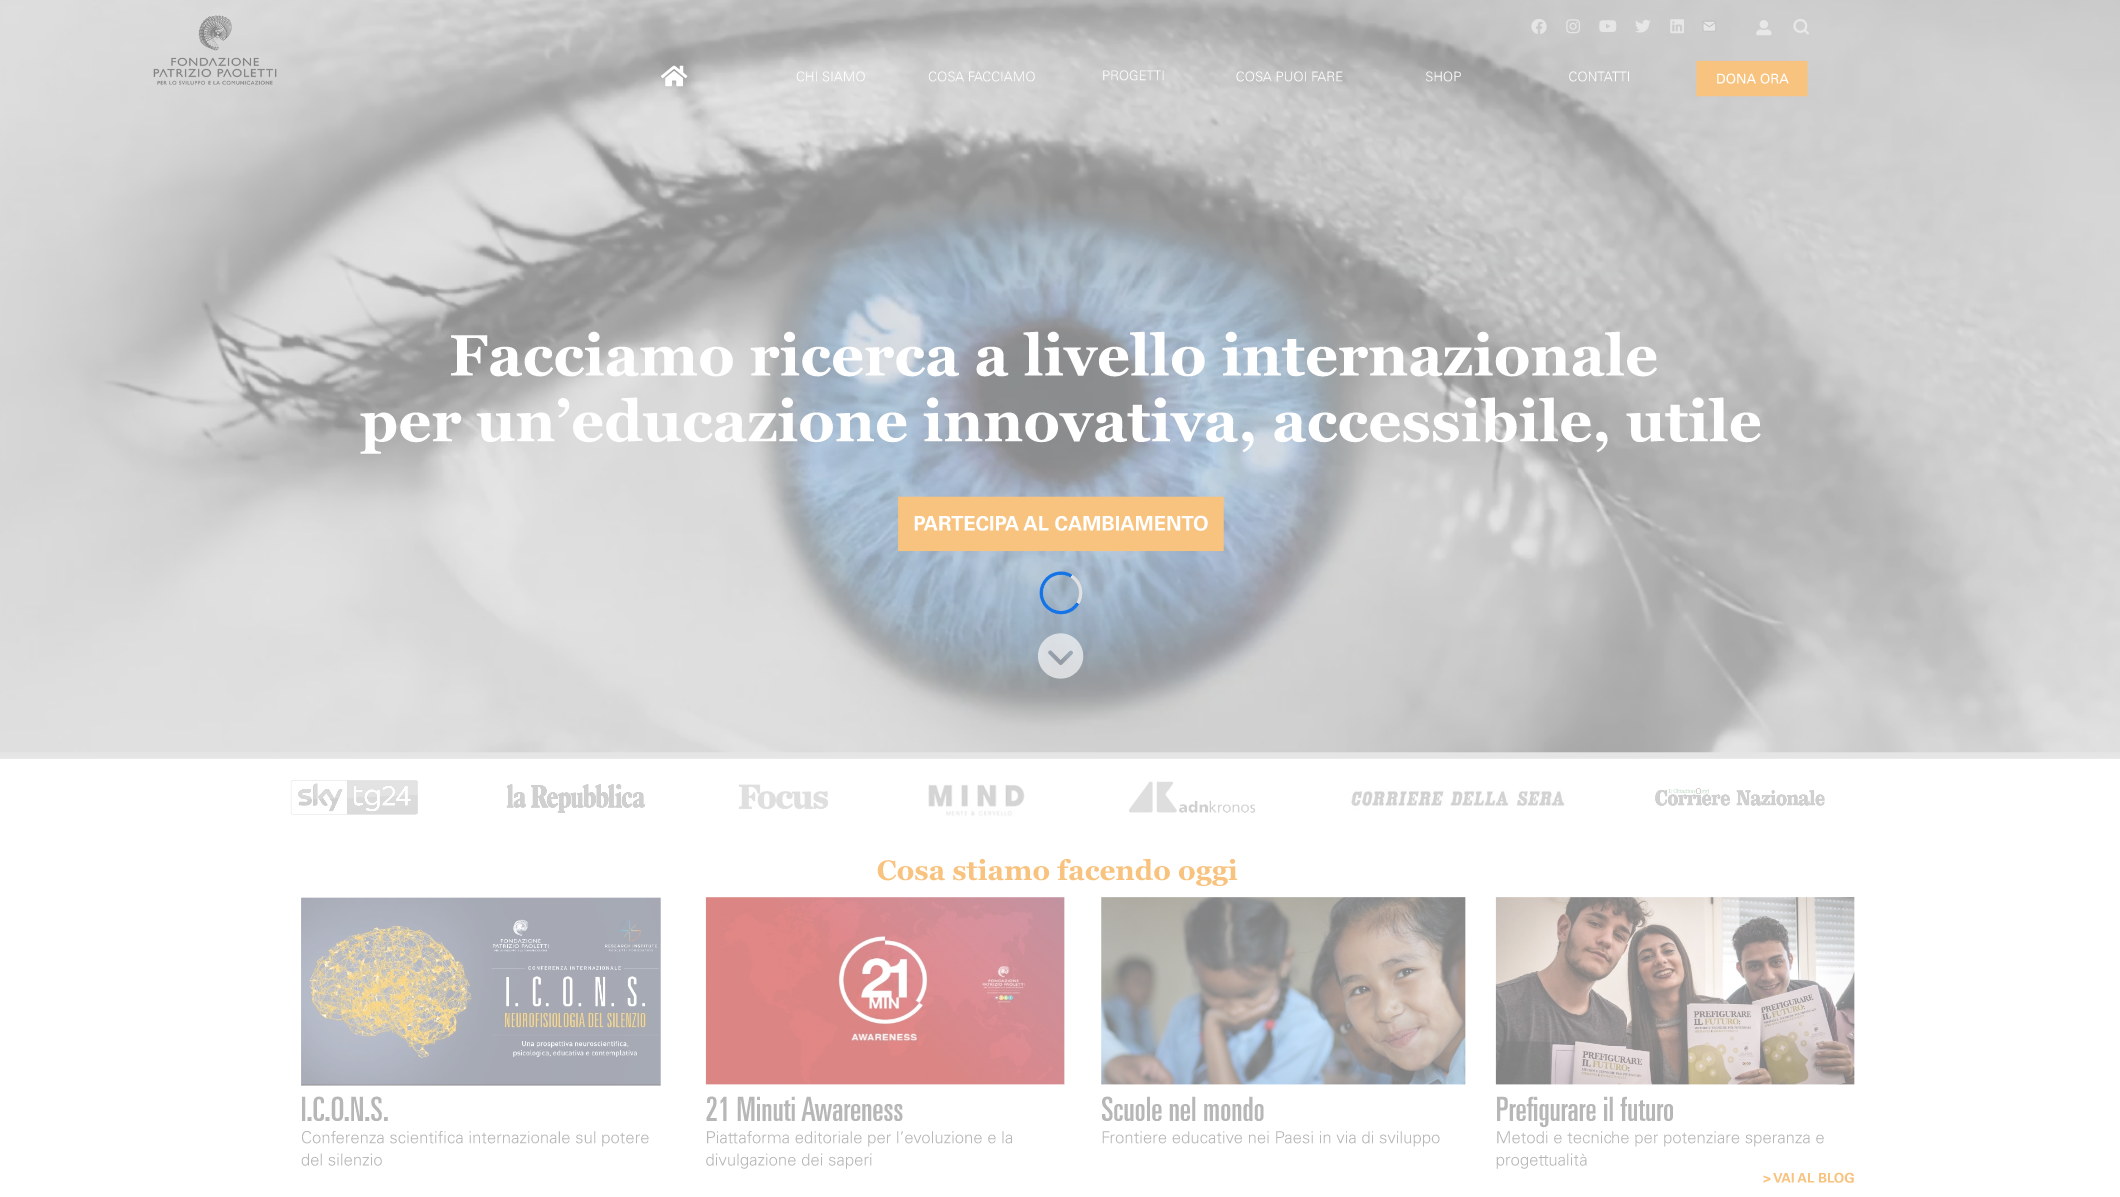Open the Progetti menu item

[1133, 76]
